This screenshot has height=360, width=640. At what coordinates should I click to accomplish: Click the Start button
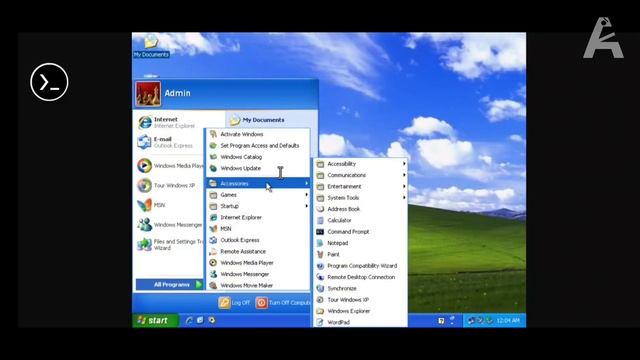[x=155, y=320]
